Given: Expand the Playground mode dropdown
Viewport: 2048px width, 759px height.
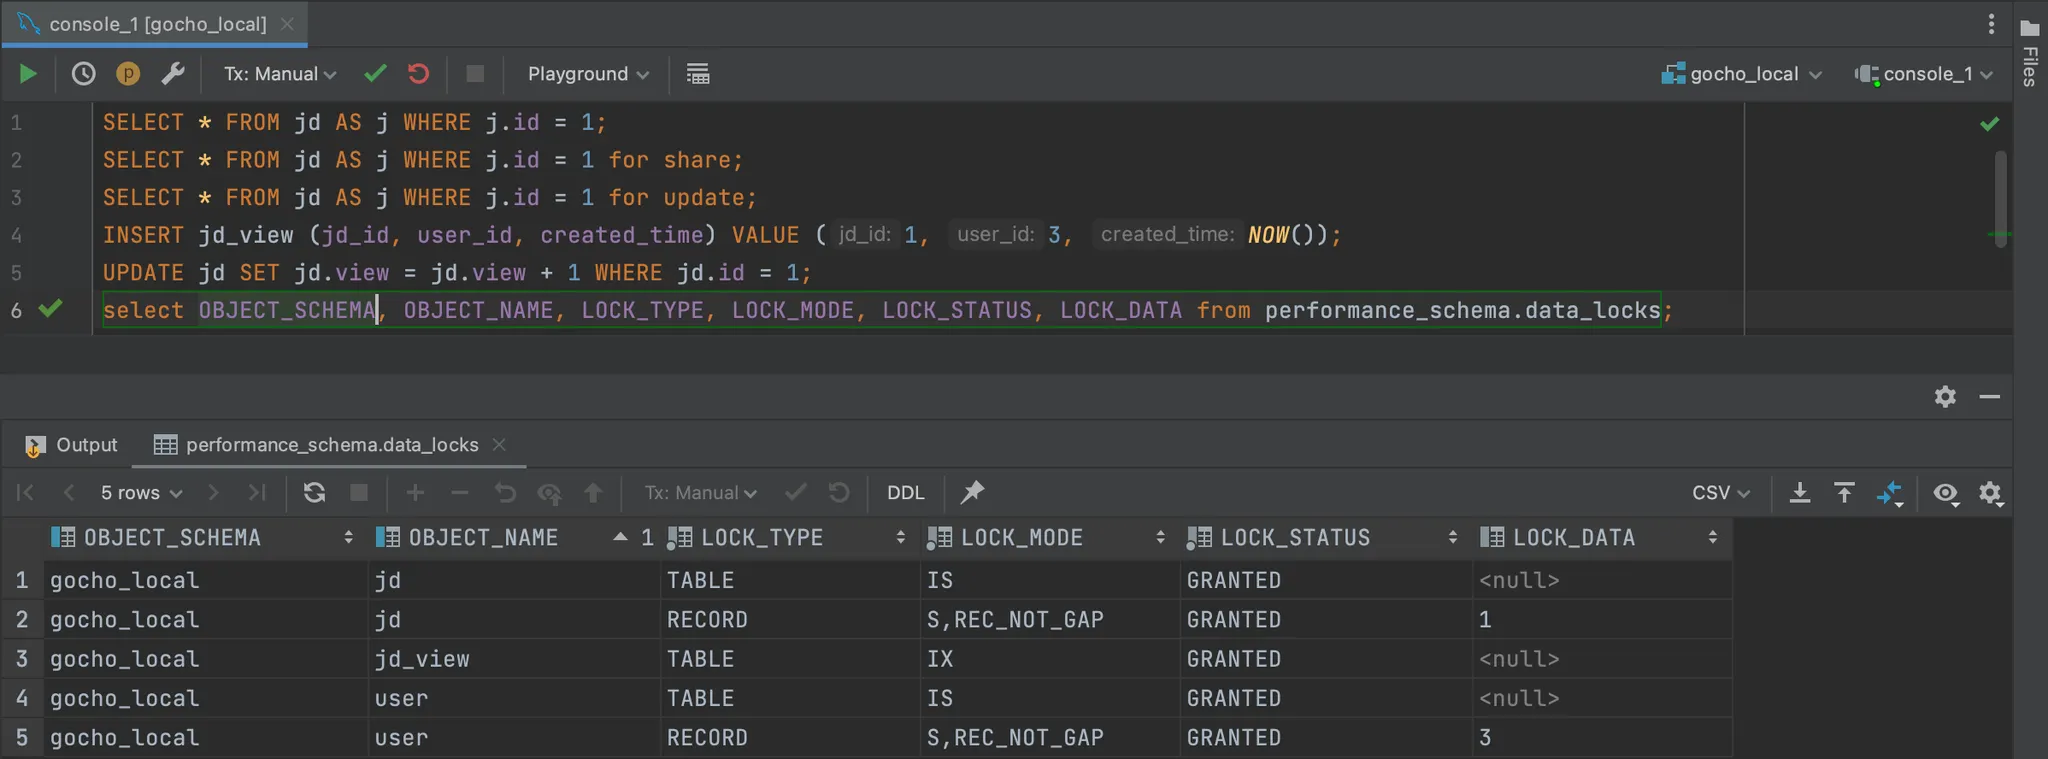Looking at the screenshot, I should (588, 74).
